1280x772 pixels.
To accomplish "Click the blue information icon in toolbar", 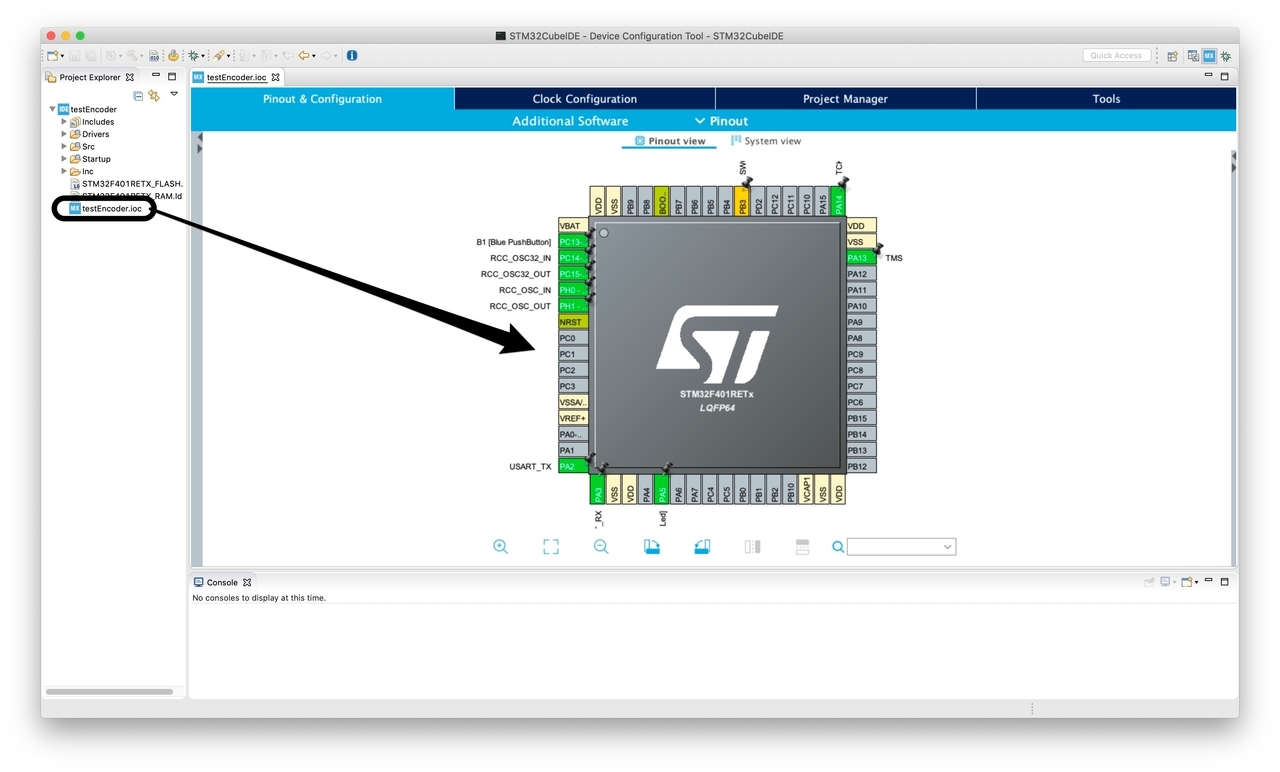I will 352,55.
